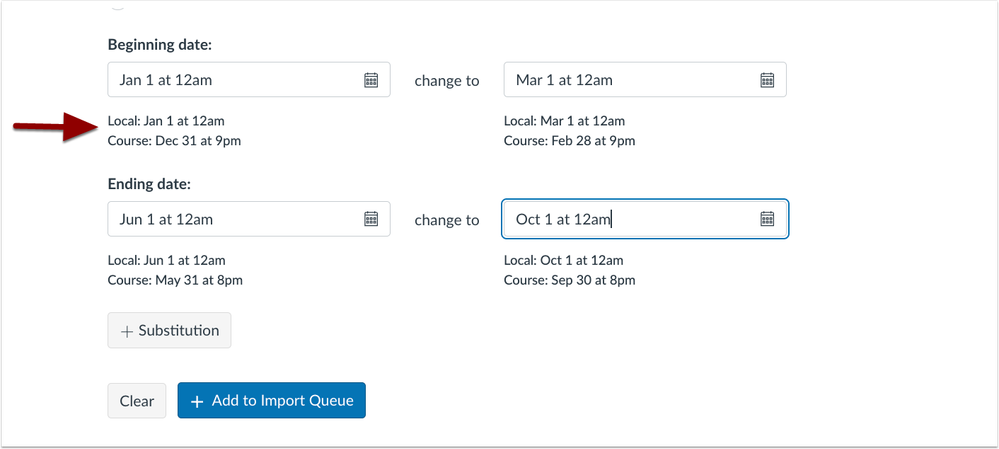The width and height of the screenshot is (999, 449).
Task: Open calendar picker for Oct 1 date field
Action: (x=767, y=219)
